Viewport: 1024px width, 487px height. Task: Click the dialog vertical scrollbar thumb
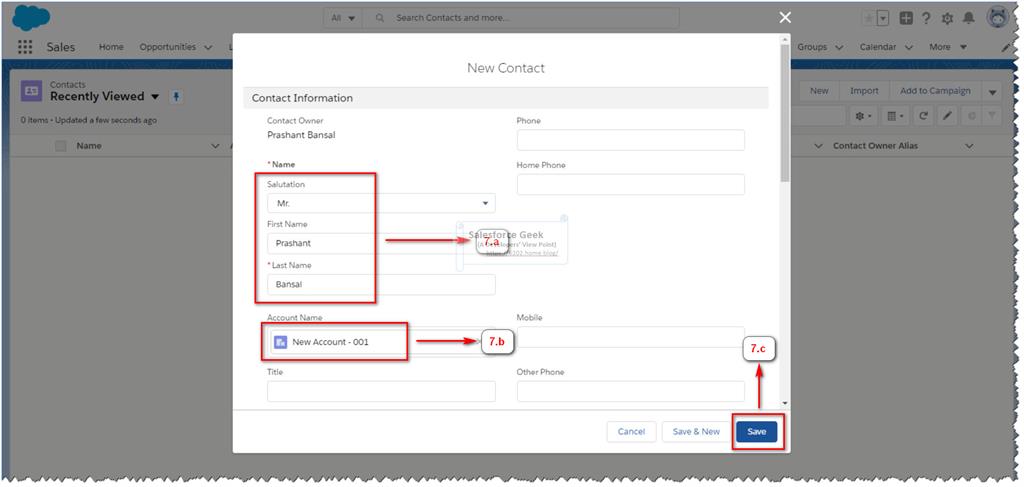click(784, 114)
